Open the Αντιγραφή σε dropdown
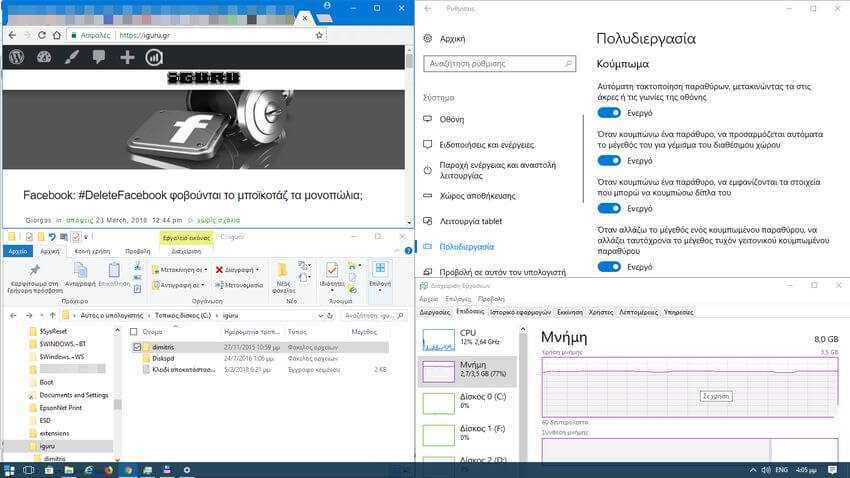850x478 pixels. tap(178, 285)
